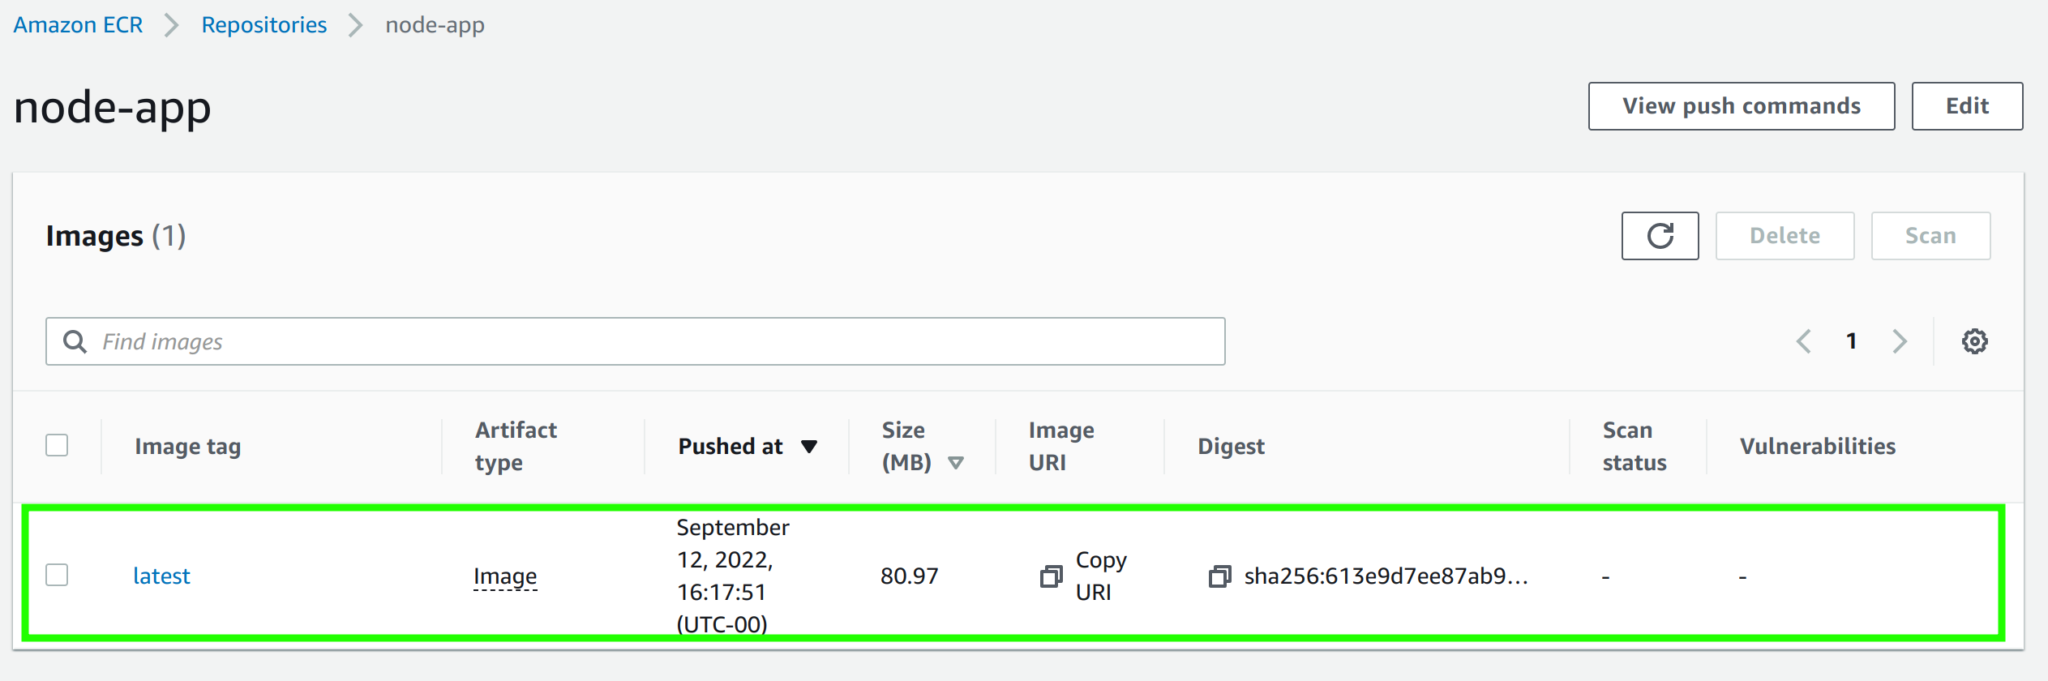
Task: Click the Image tag column header
Action: click(188, 447)
